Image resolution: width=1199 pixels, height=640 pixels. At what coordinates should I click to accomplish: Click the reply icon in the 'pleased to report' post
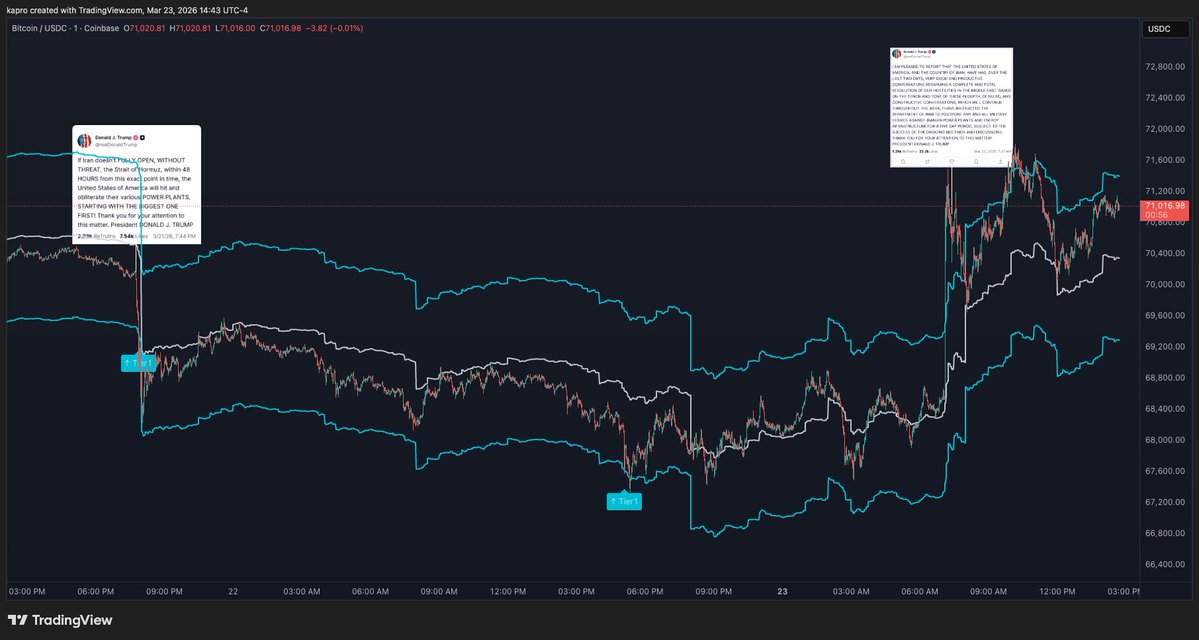click(903, 161)
